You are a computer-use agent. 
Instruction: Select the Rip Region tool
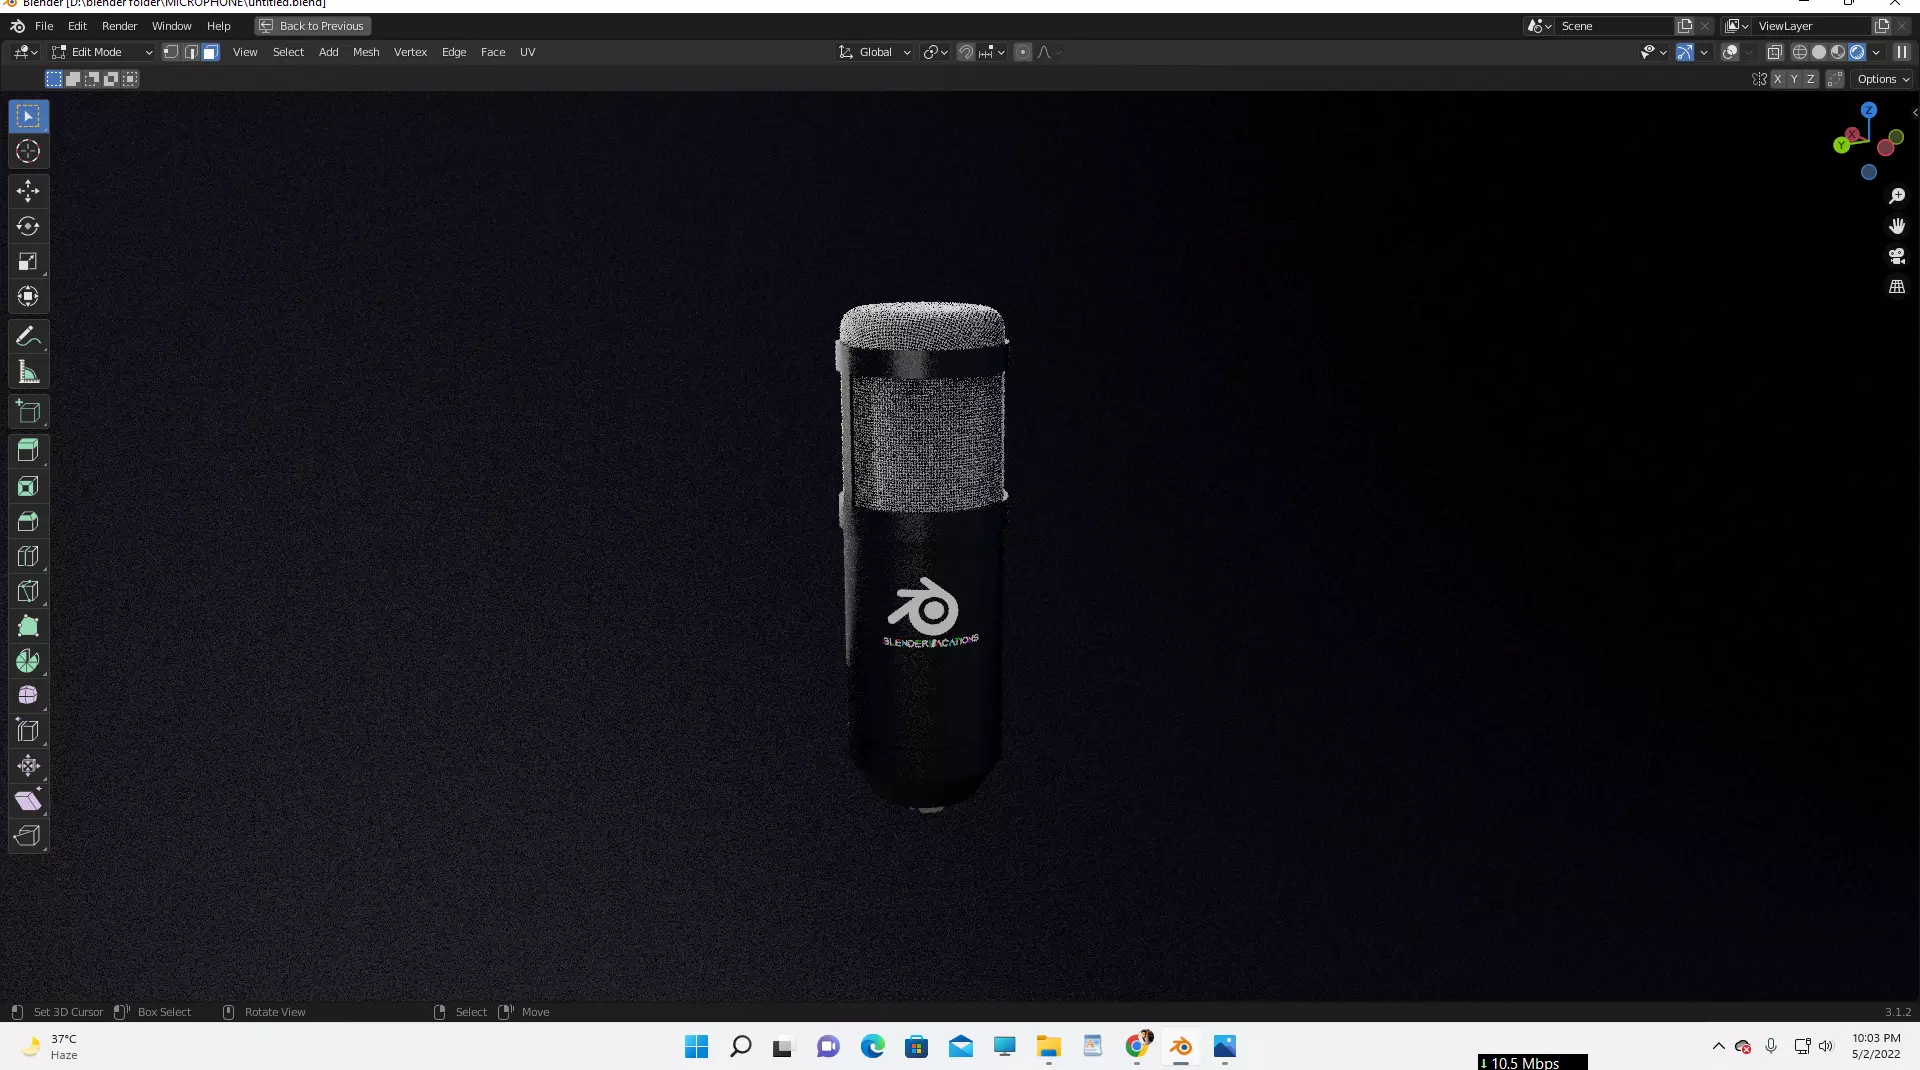coord(28,835)
